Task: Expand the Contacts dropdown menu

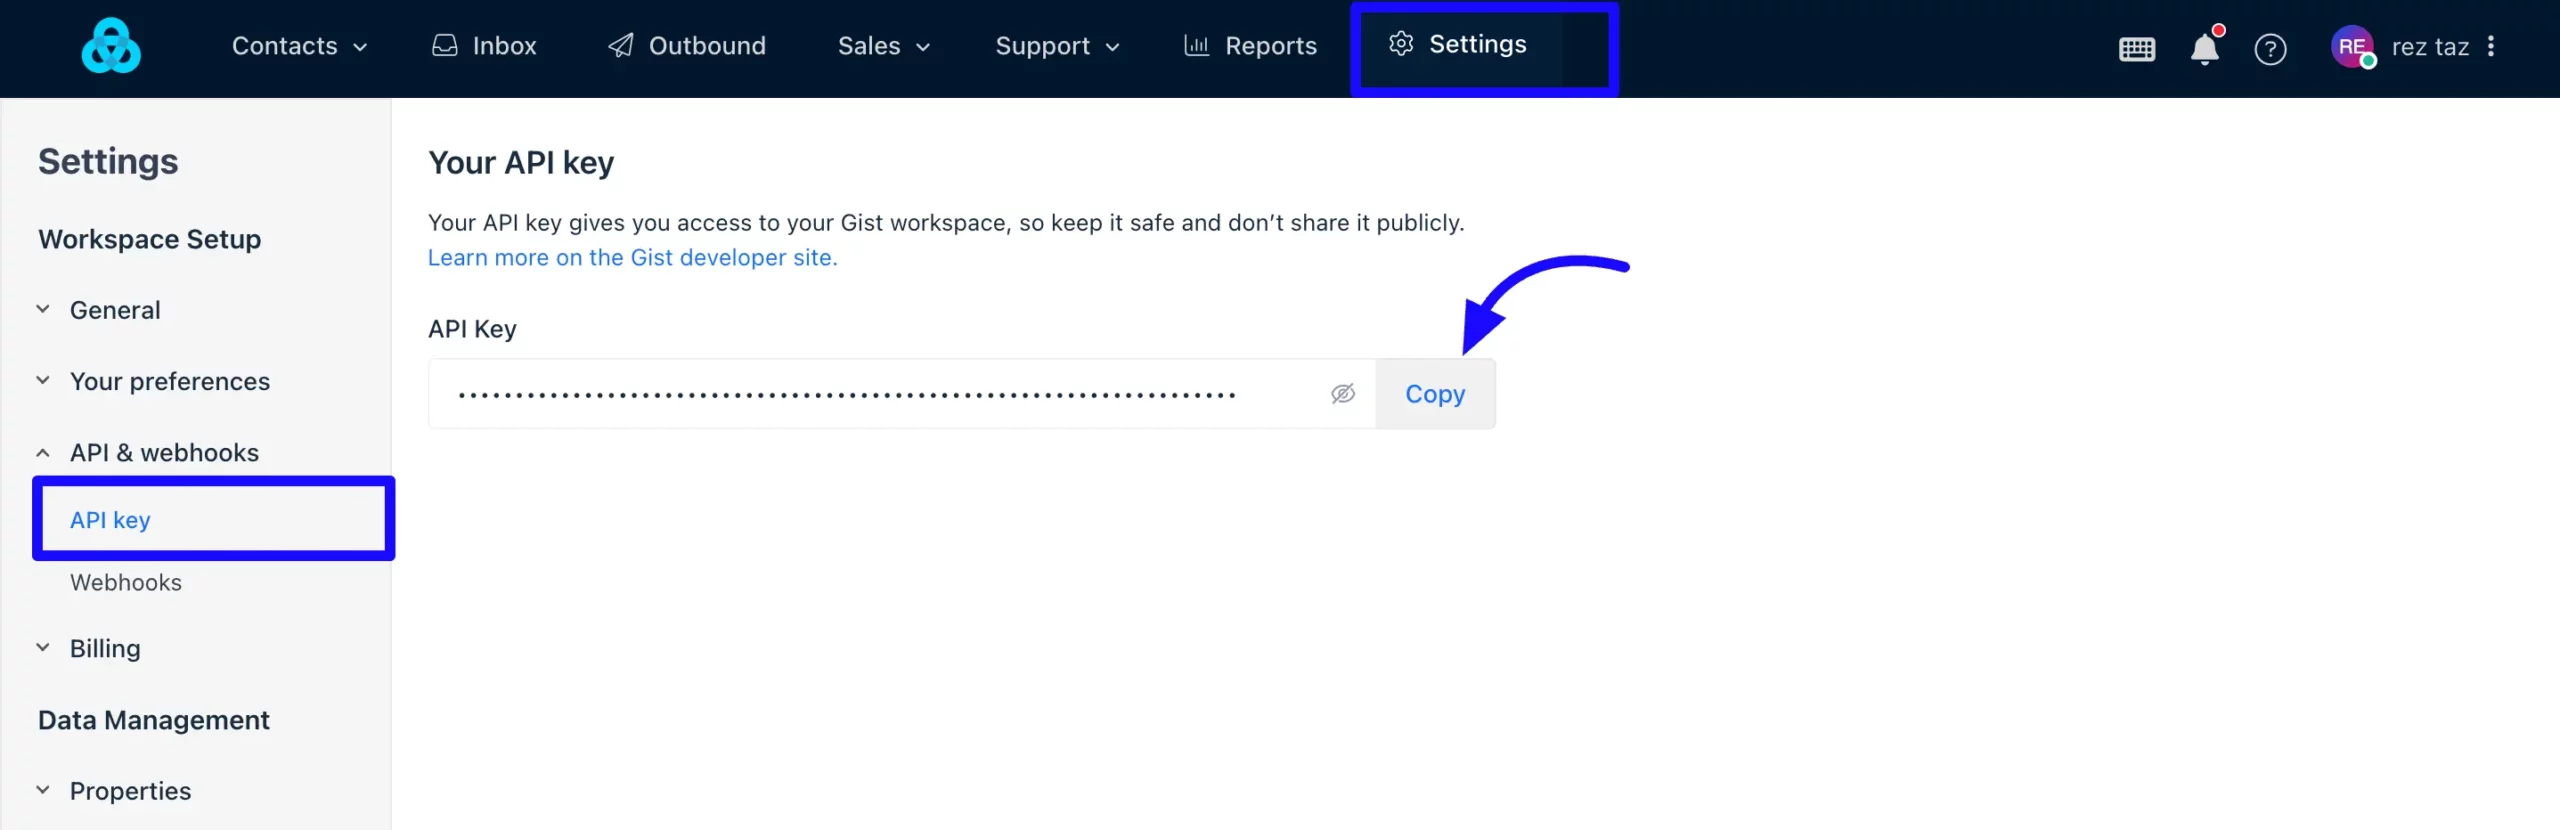Action: point(299,46)
